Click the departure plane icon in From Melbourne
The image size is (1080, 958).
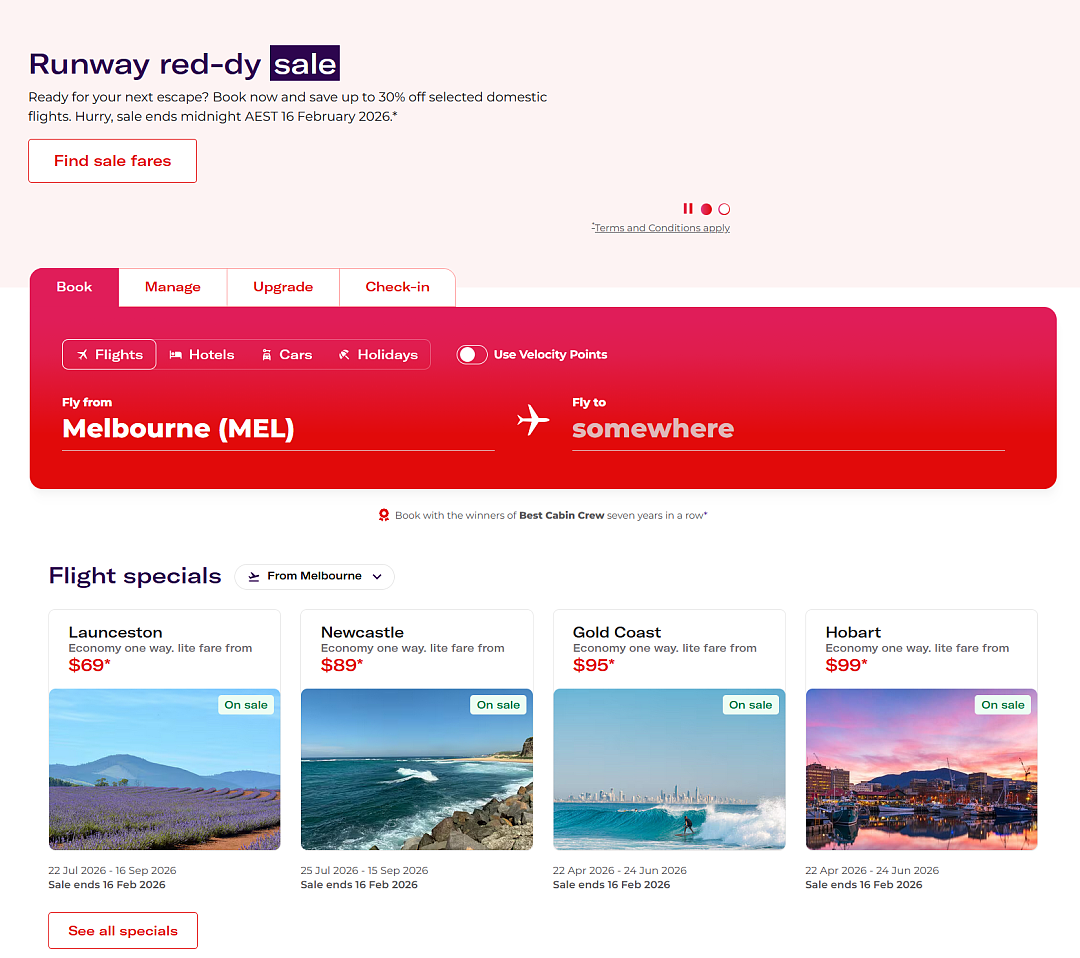click(253, 577)
